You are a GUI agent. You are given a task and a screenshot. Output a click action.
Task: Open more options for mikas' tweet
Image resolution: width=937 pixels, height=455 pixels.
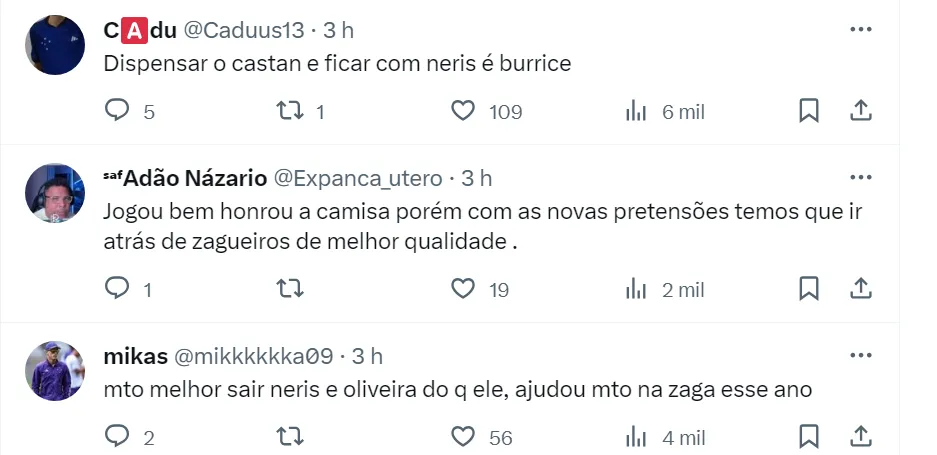860,356
